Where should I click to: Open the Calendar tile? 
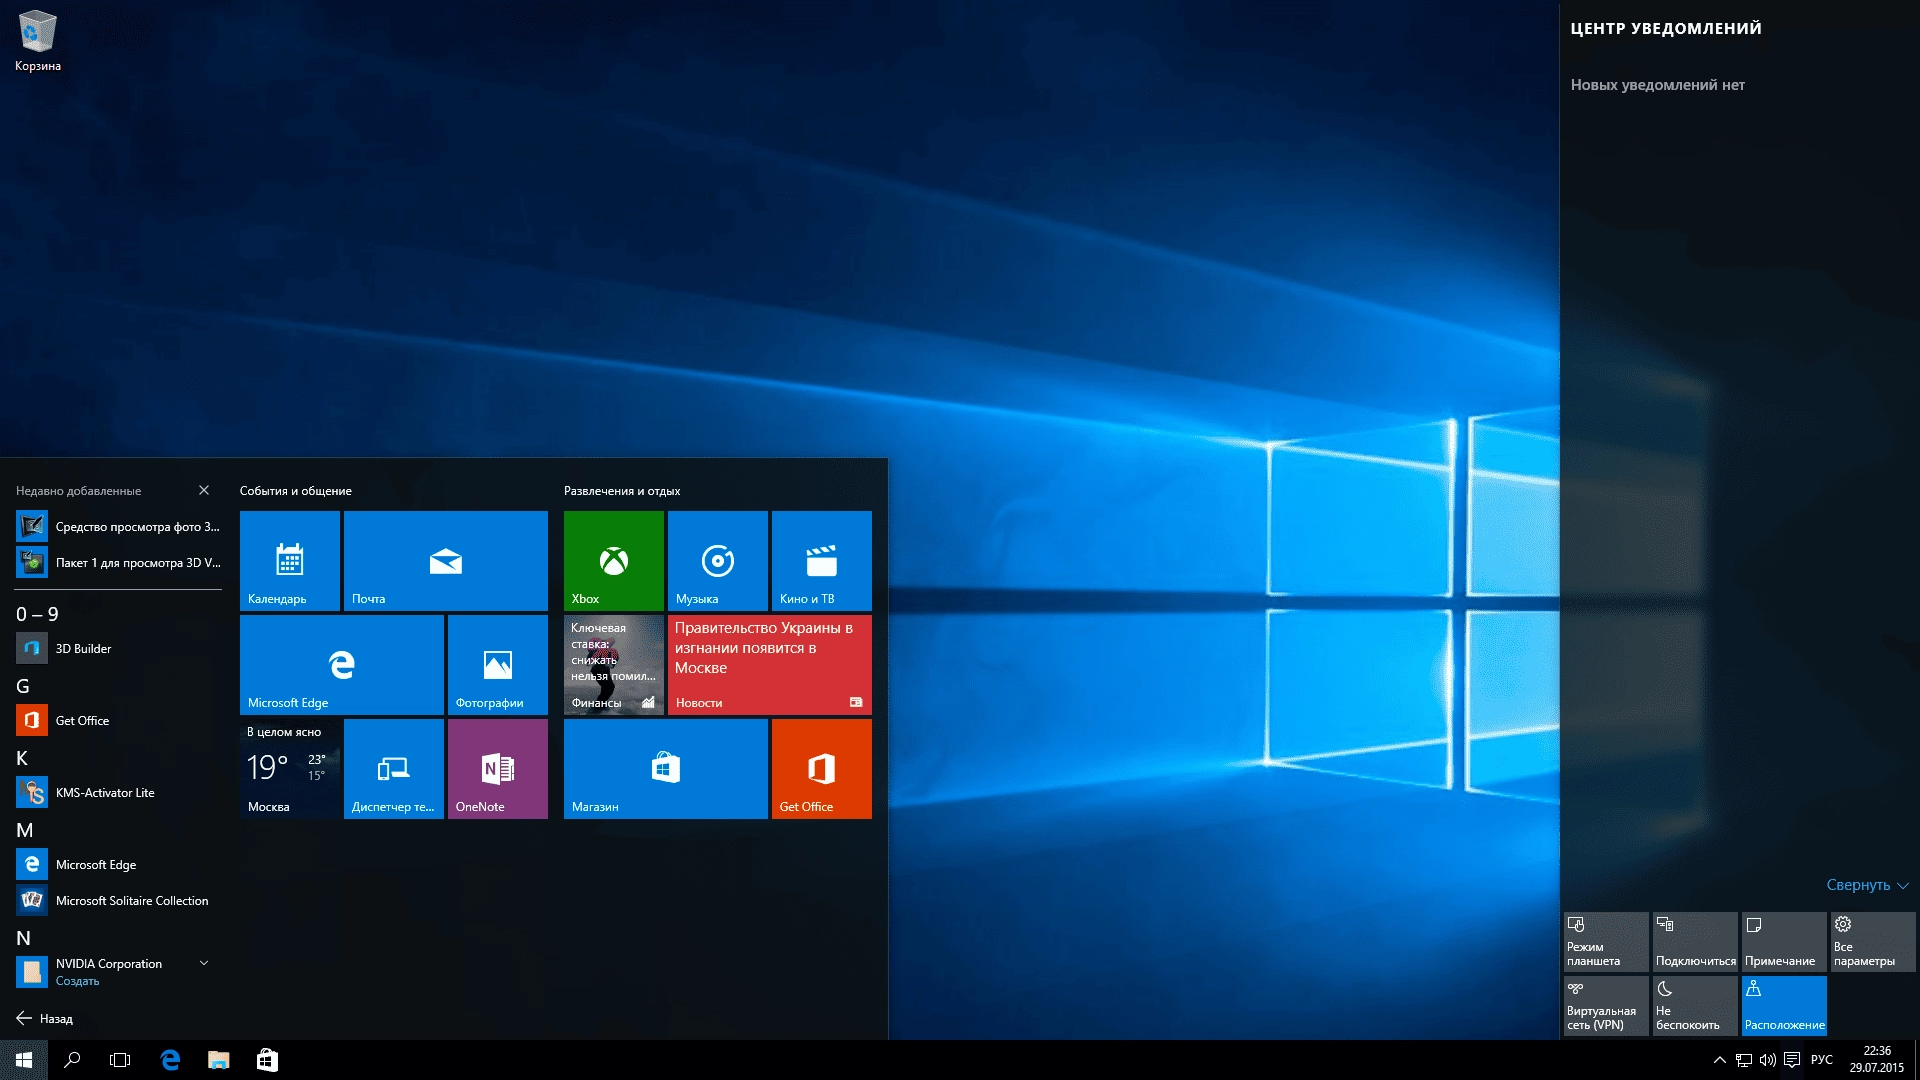(290, 561)
